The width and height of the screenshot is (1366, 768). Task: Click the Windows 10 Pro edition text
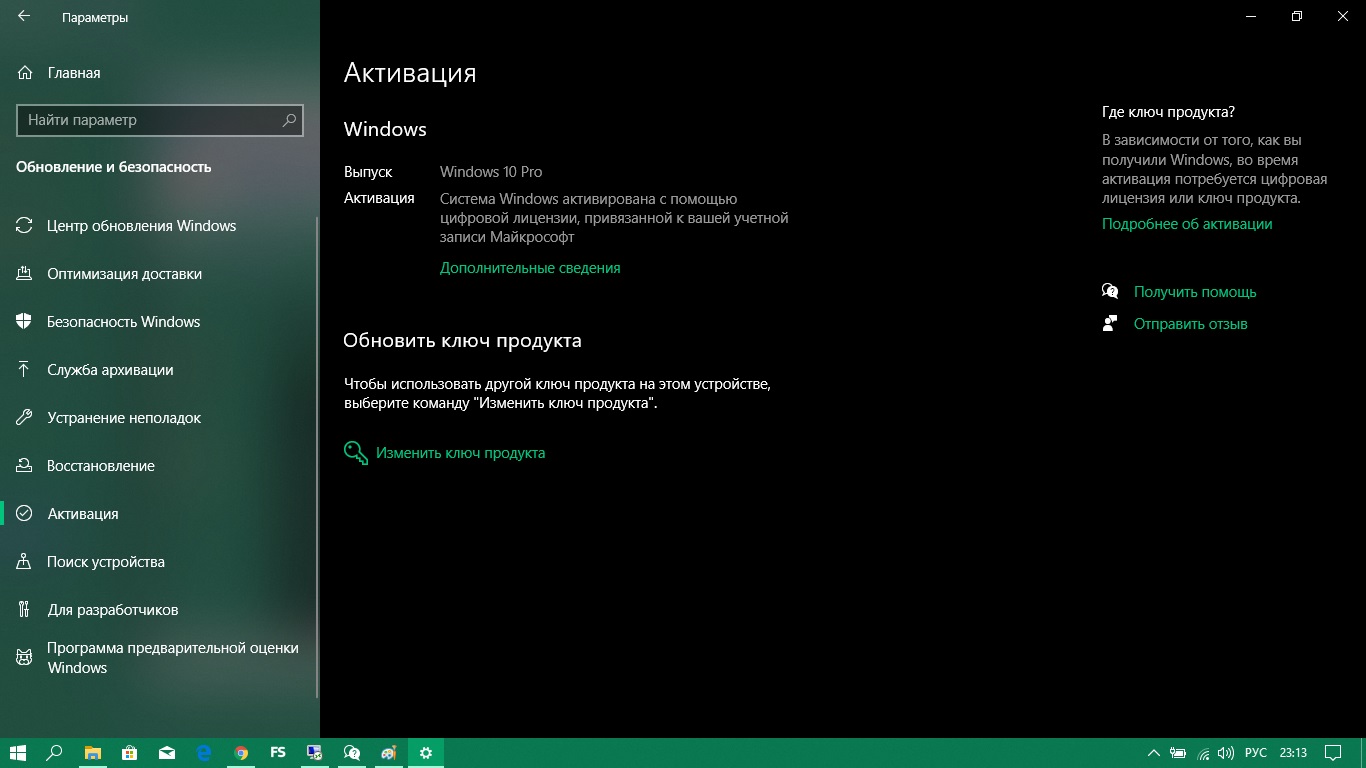coord(491,172)
